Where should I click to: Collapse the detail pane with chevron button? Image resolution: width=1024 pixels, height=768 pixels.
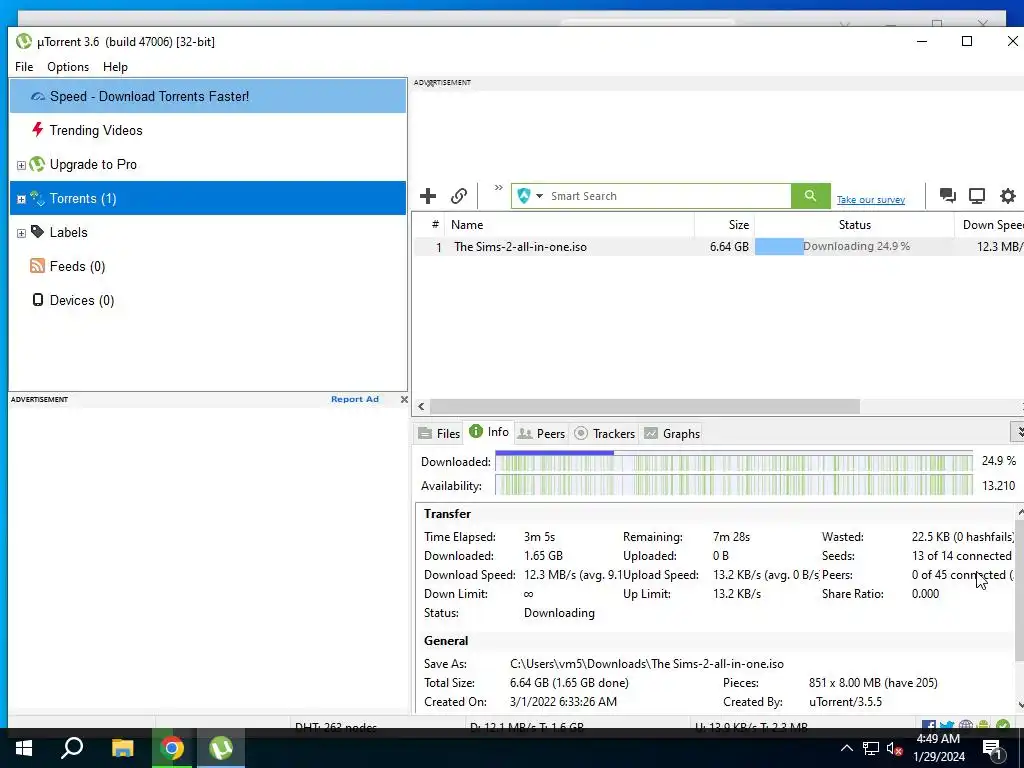pyautogui.click(x=1018, y=432)
